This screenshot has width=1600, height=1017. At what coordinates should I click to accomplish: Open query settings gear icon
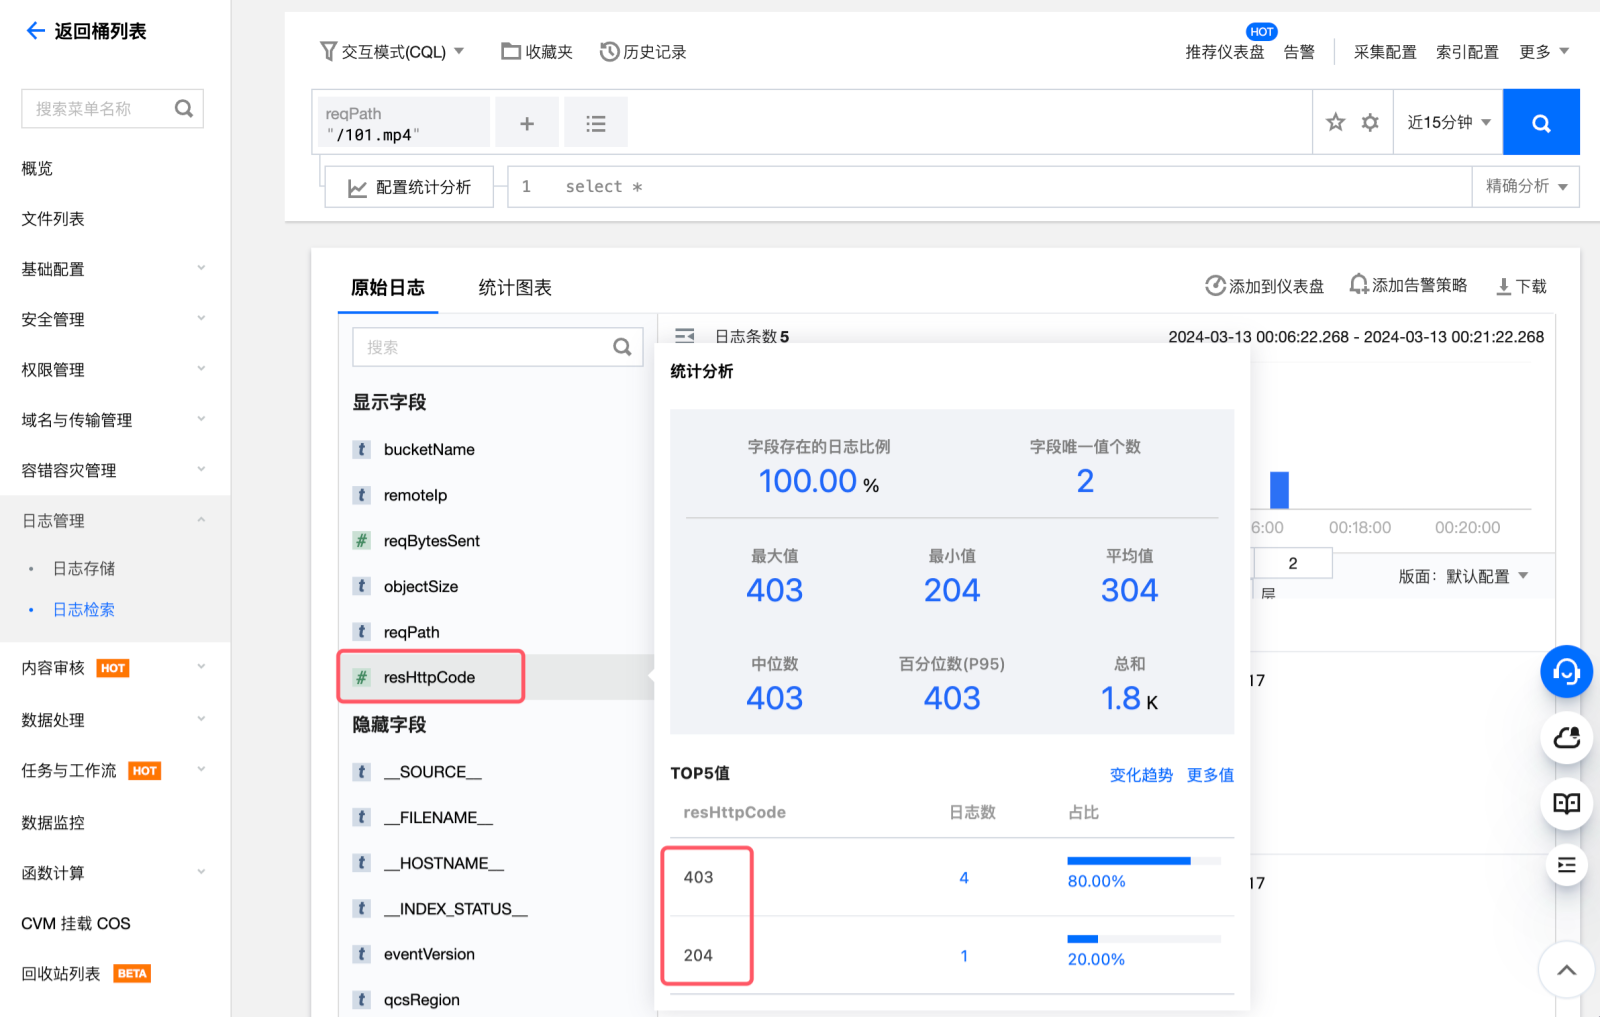(x=1370, y=122)
